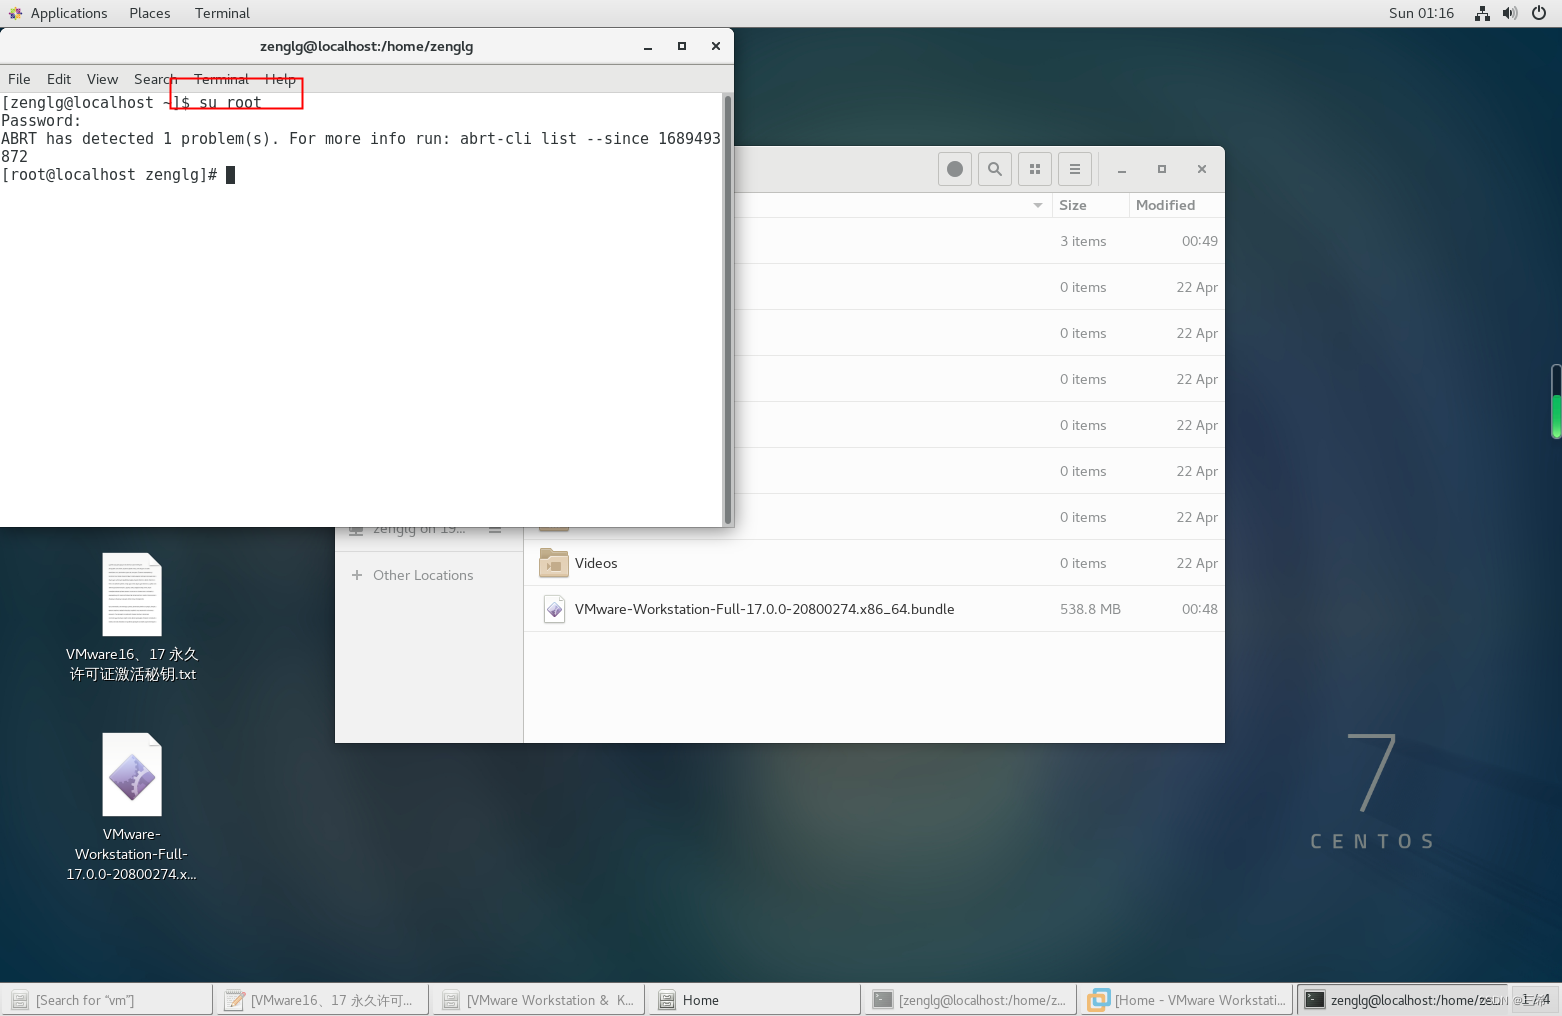Click the volume icon in top bar
Viewport: 1562px width, 1016px height.
click(1510, 13)
